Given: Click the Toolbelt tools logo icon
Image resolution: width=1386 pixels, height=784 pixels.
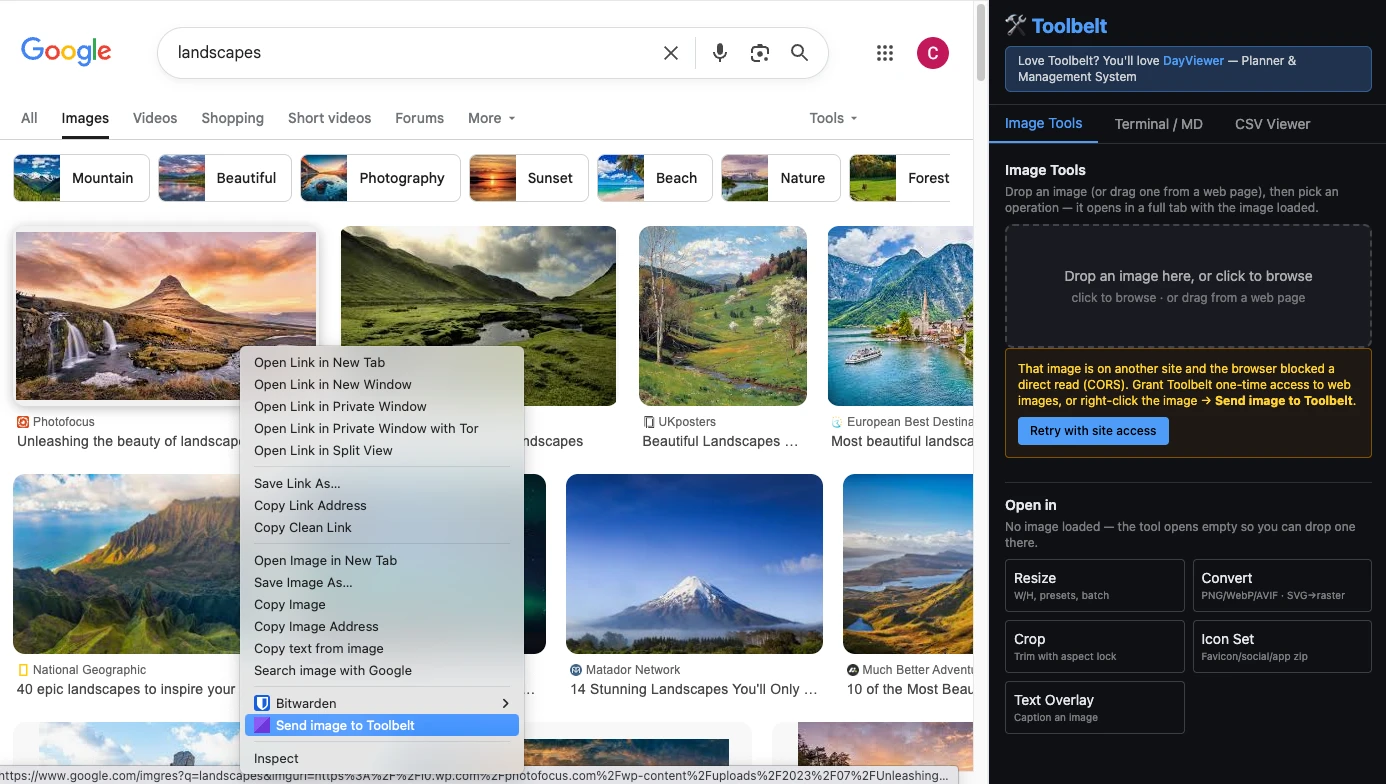Looking at the screenshot, I should point(1016,26).
